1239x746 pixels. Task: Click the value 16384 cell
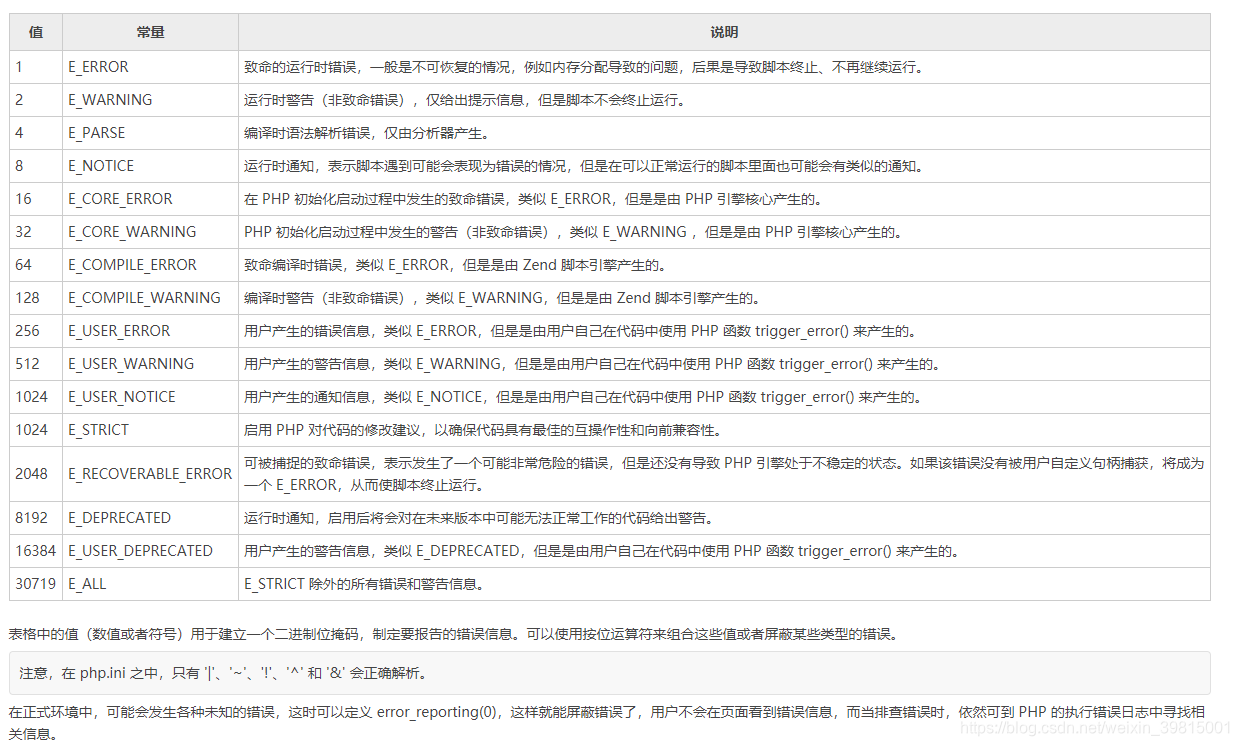pyautogui.click(x=32, y=550)
